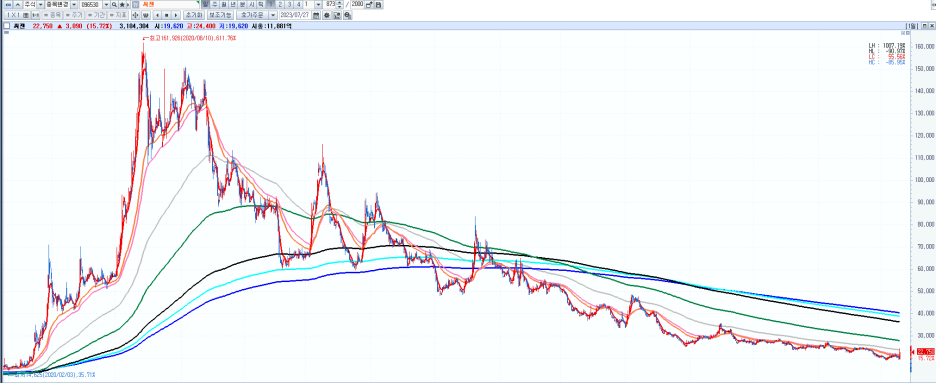Viewport: 936px width, 383px height.
Task: Collapse the toolbar with the up-arrow button
Action: coord(17,4)
